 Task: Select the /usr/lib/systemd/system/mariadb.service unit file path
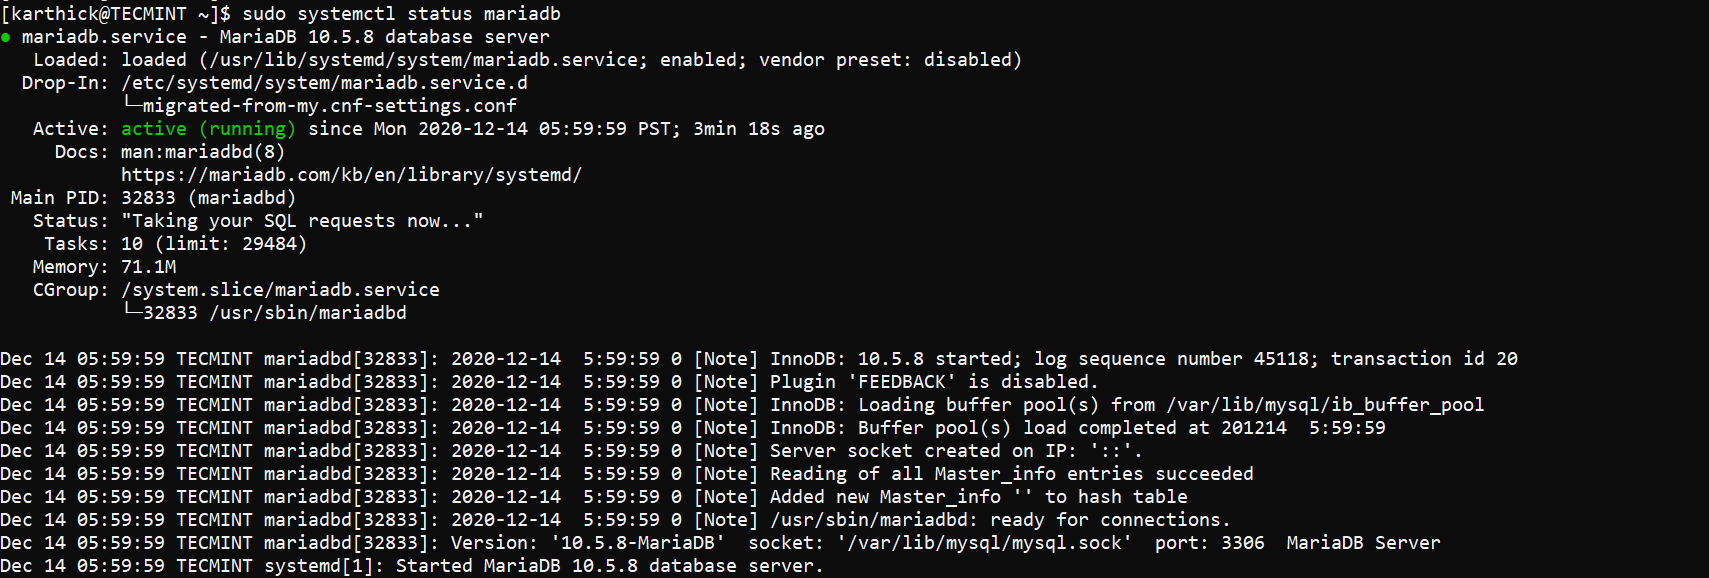coord(423,60)
